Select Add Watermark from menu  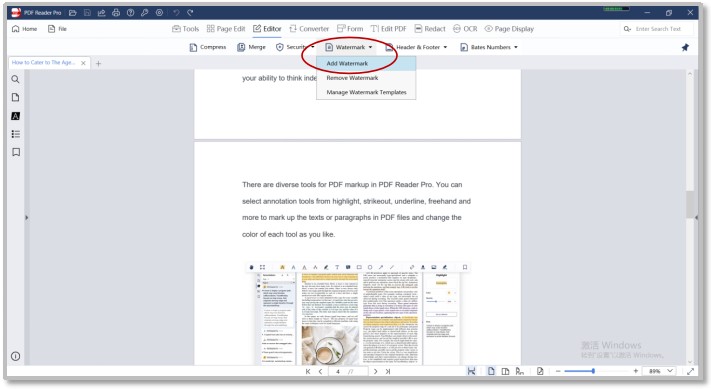point(366,63)
